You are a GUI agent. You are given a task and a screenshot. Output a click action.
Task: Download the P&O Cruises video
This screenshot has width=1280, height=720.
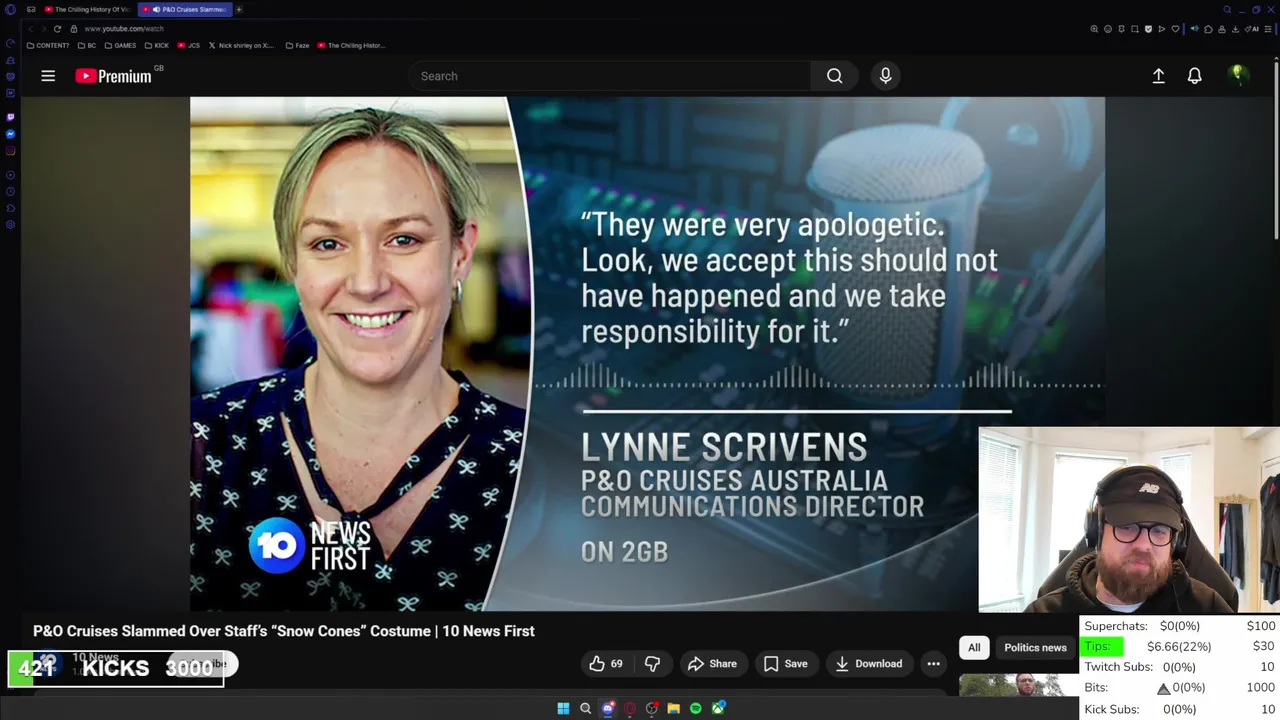(868, 664)
